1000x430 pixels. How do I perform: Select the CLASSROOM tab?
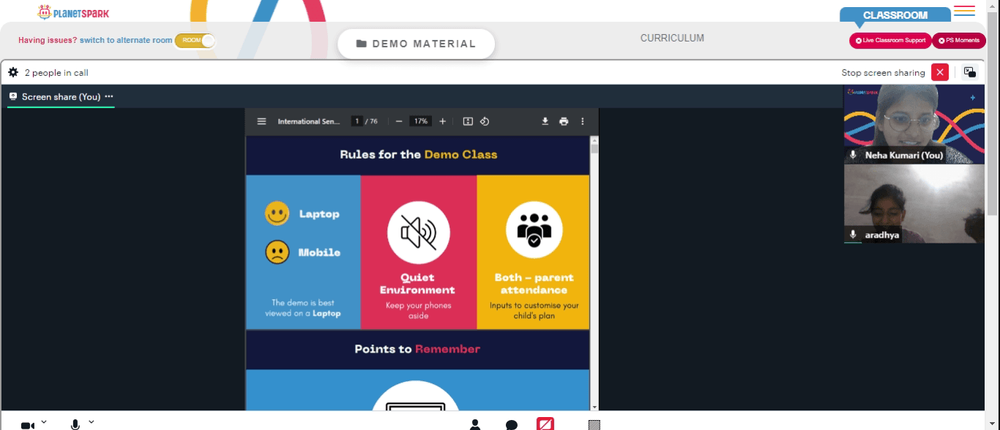895,15
